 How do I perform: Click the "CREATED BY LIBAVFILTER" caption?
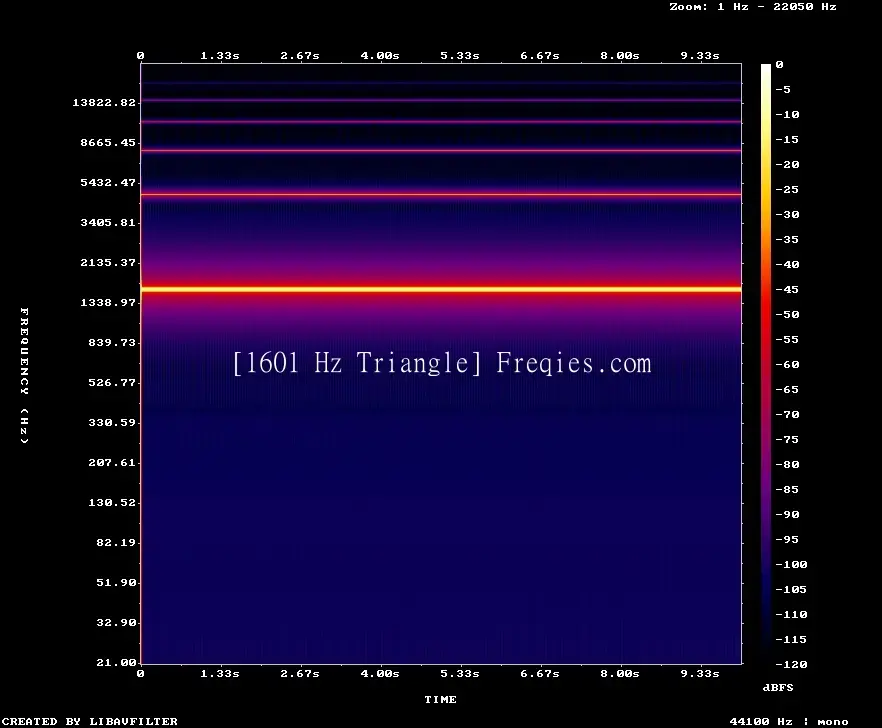coord(89,721)
